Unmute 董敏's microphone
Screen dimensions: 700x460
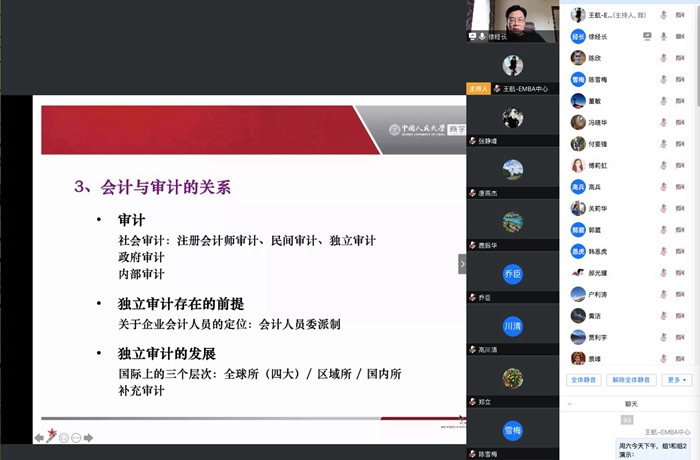[663, 101]
